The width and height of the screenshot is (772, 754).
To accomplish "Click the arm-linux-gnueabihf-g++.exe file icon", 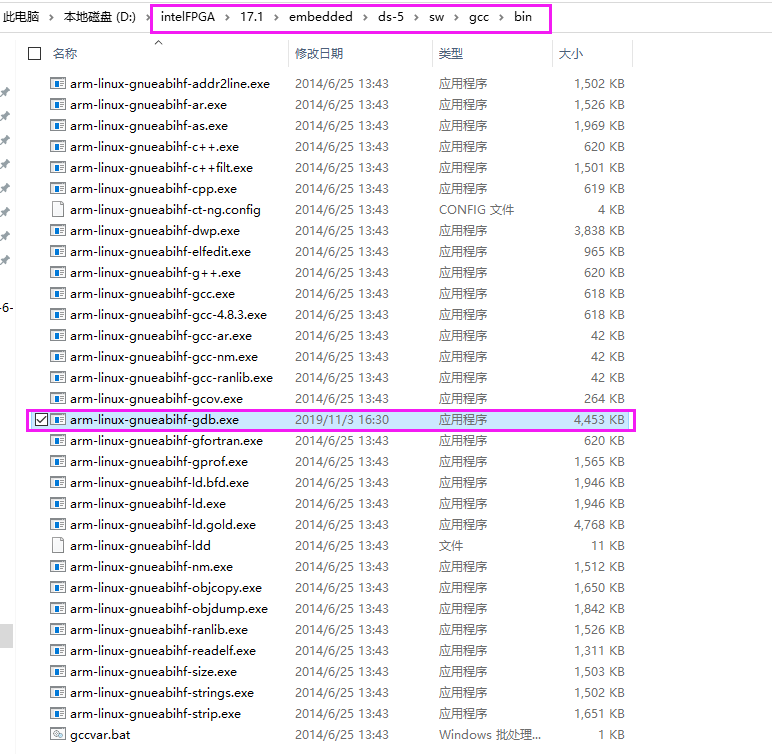I will (58, 272).
